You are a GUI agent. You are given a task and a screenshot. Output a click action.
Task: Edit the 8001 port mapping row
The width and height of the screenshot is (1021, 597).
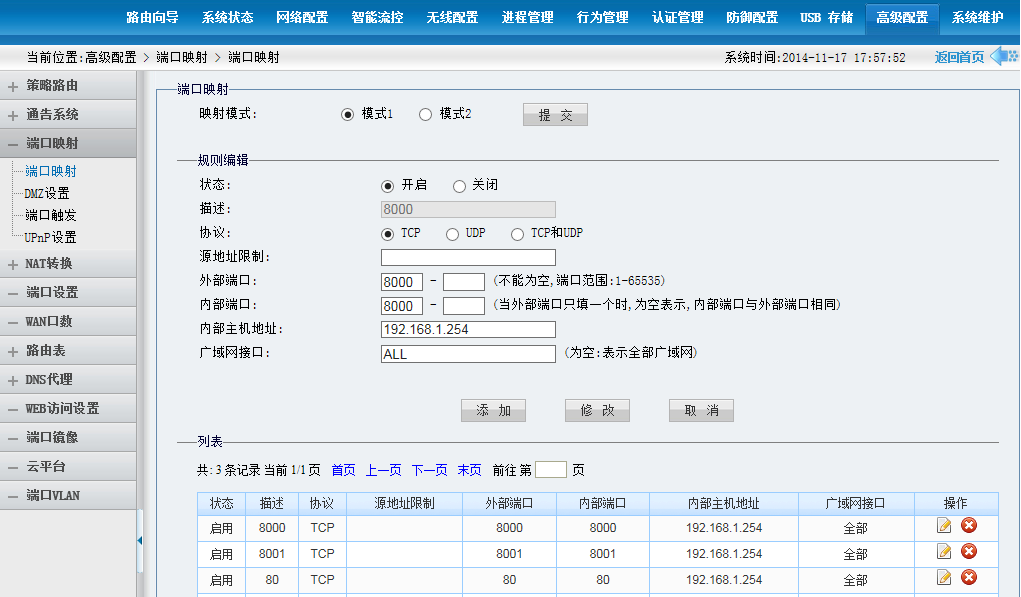(x=944, y=552)
